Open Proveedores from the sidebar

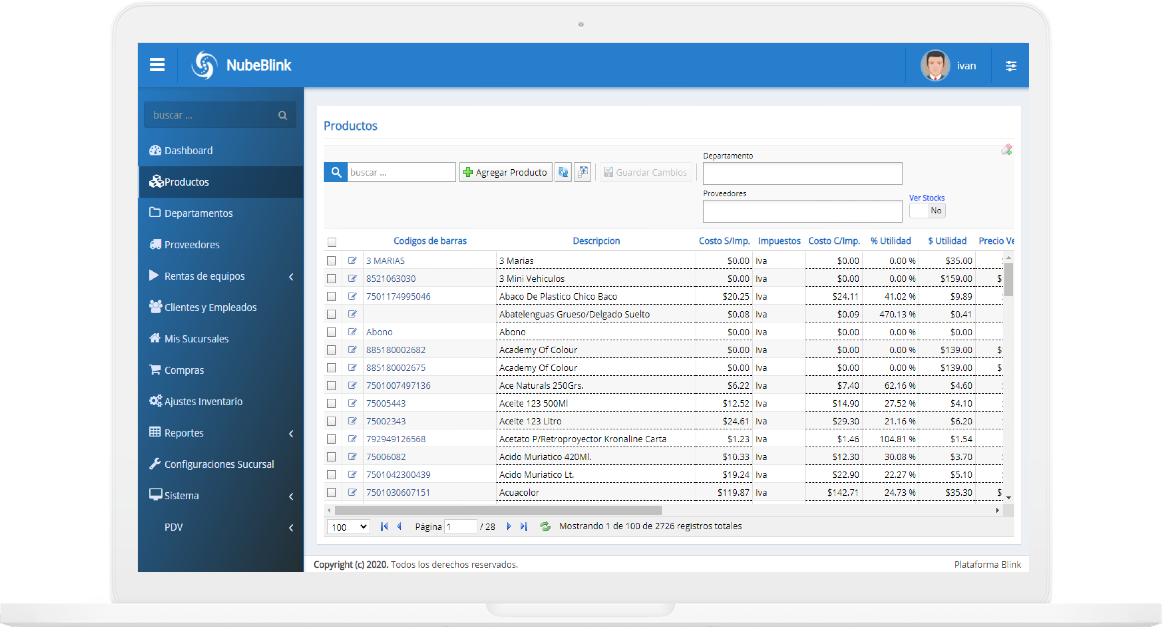coord(192,244)
